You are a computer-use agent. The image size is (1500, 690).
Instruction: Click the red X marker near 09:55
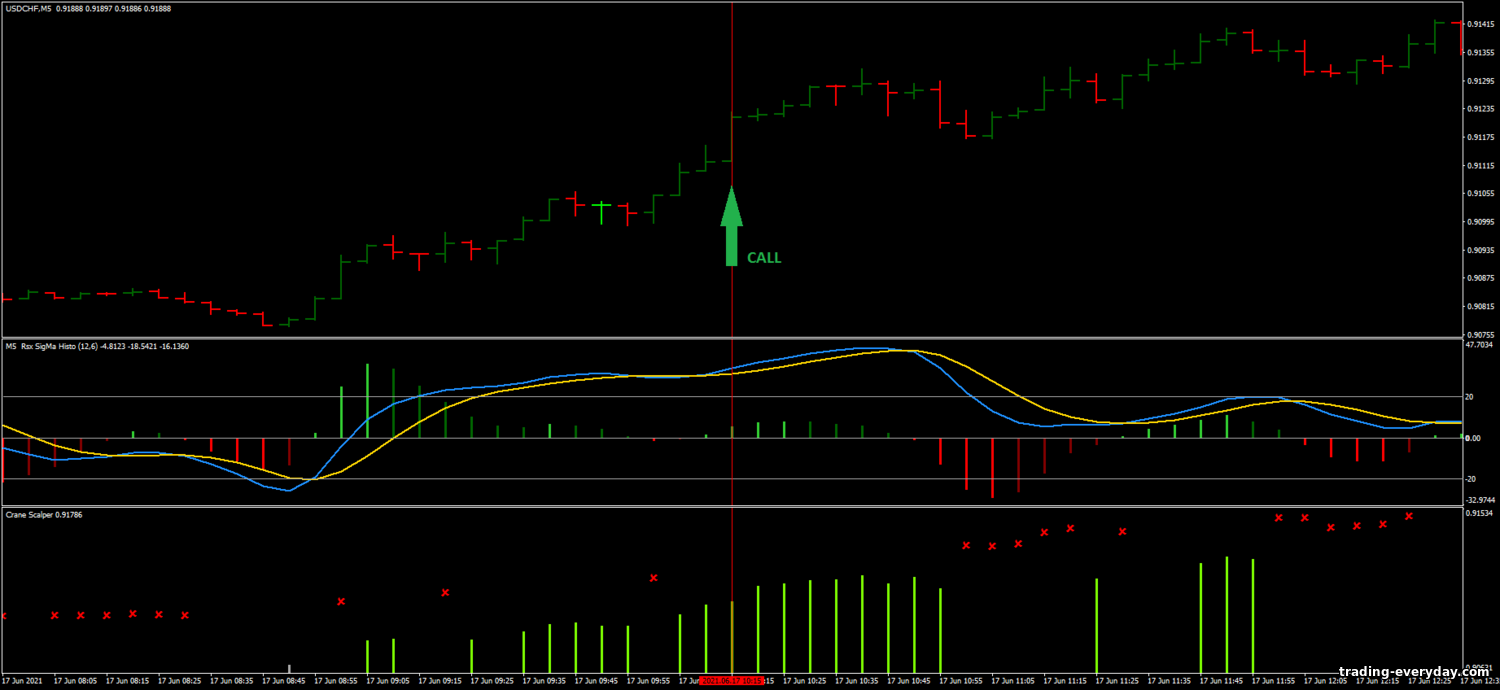click(654, 578)
